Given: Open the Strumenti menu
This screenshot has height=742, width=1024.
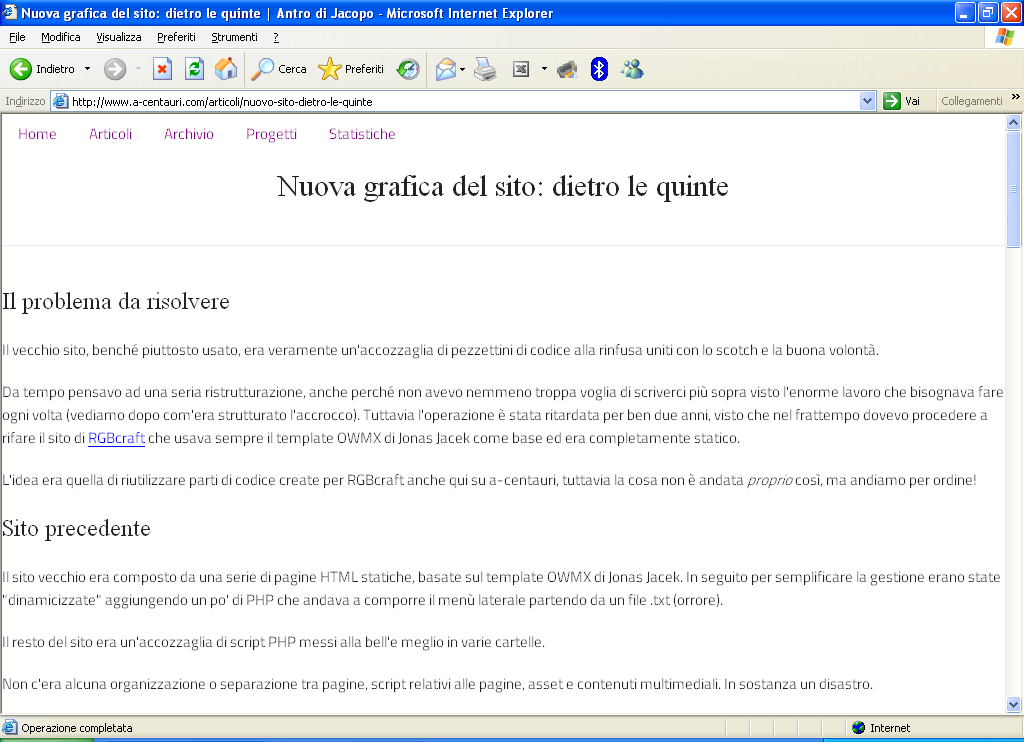Looking at the screenshot, I should click(234, 37).
